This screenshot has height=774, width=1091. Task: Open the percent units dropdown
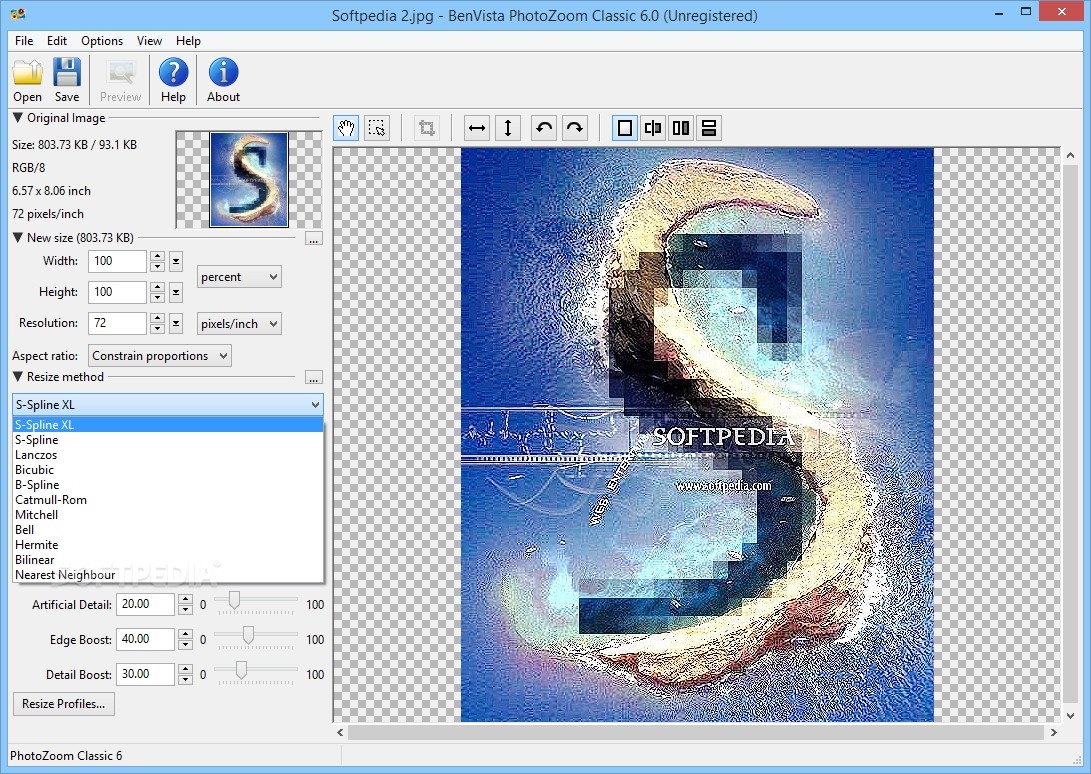(239, 277)
